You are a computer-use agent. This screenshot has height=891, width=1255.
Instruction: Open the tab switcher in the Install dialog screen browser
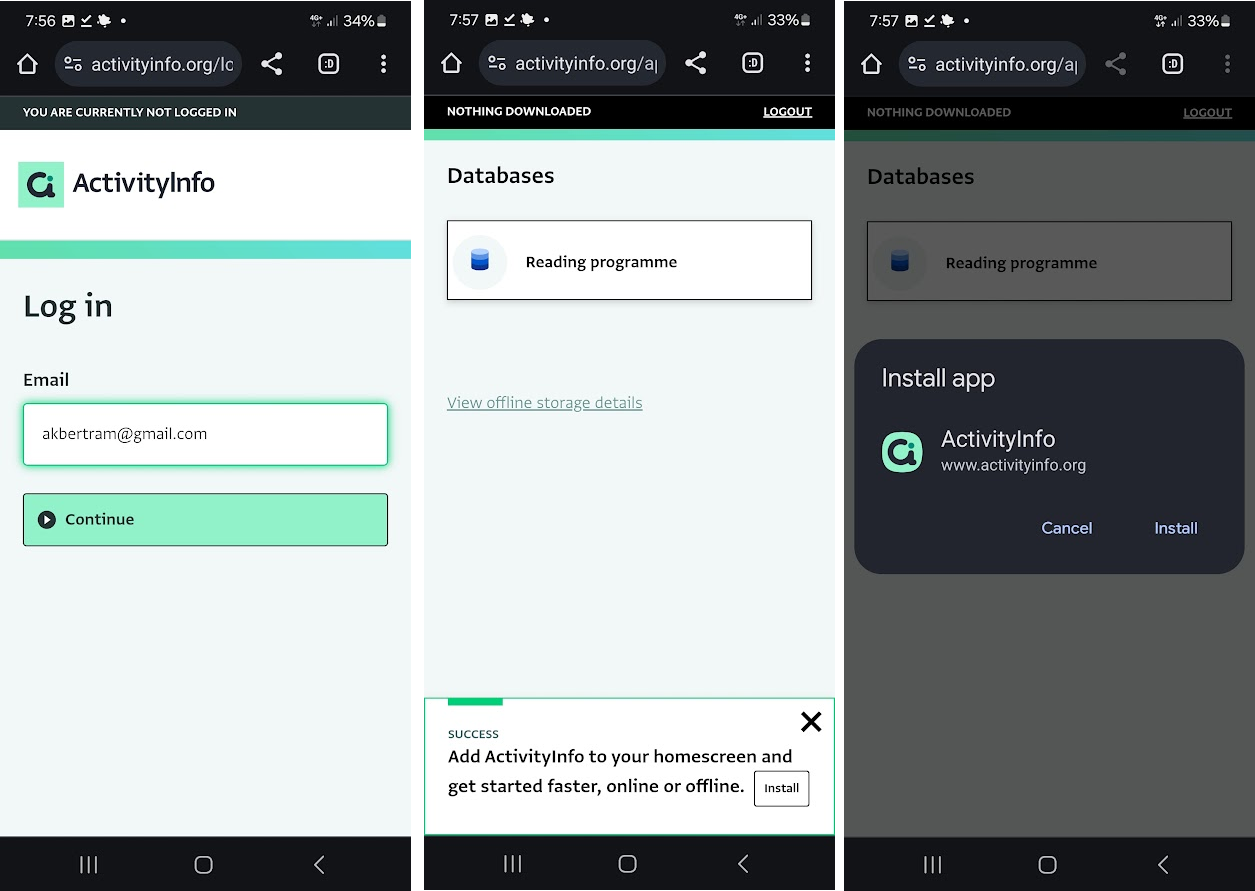click(x=1172, y=64)
